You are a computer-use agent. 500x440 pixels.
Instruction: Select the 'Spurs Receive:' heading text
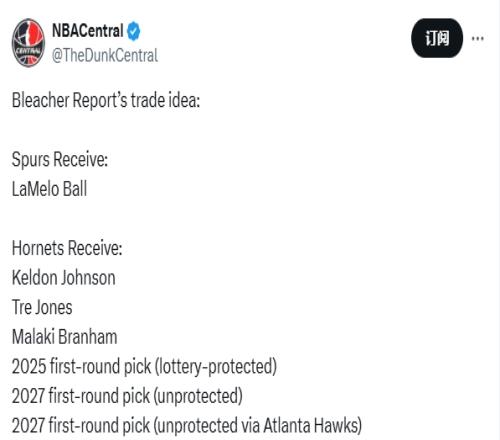click(60, 160)
